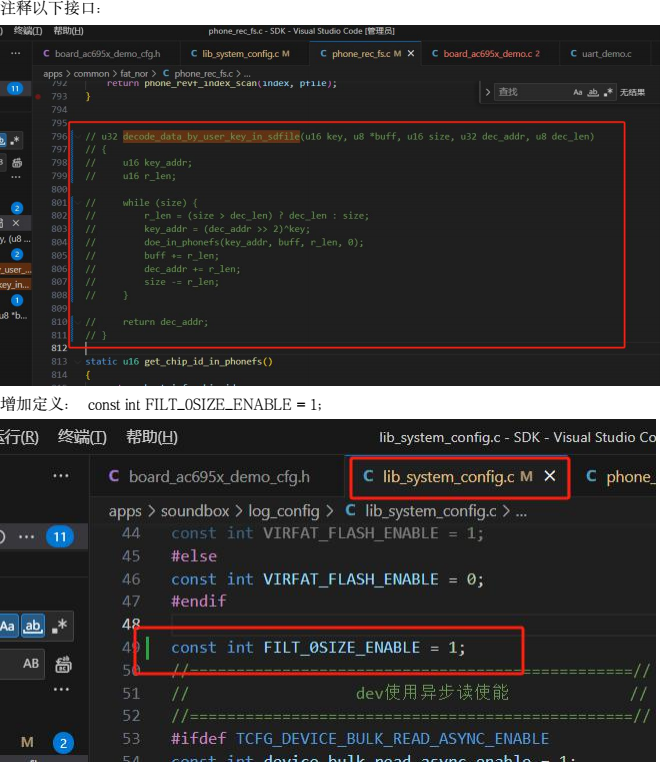Collapse the fold at line 810
This screenshot has width=660, height=762.
77,322
